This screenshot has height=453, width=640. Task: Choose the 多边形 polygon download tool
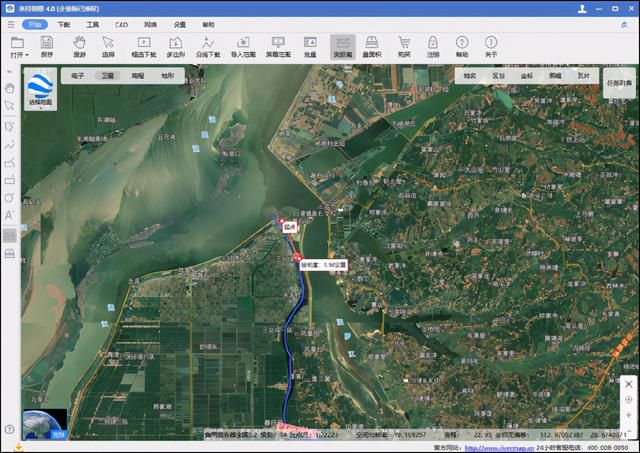coord(176,46)
